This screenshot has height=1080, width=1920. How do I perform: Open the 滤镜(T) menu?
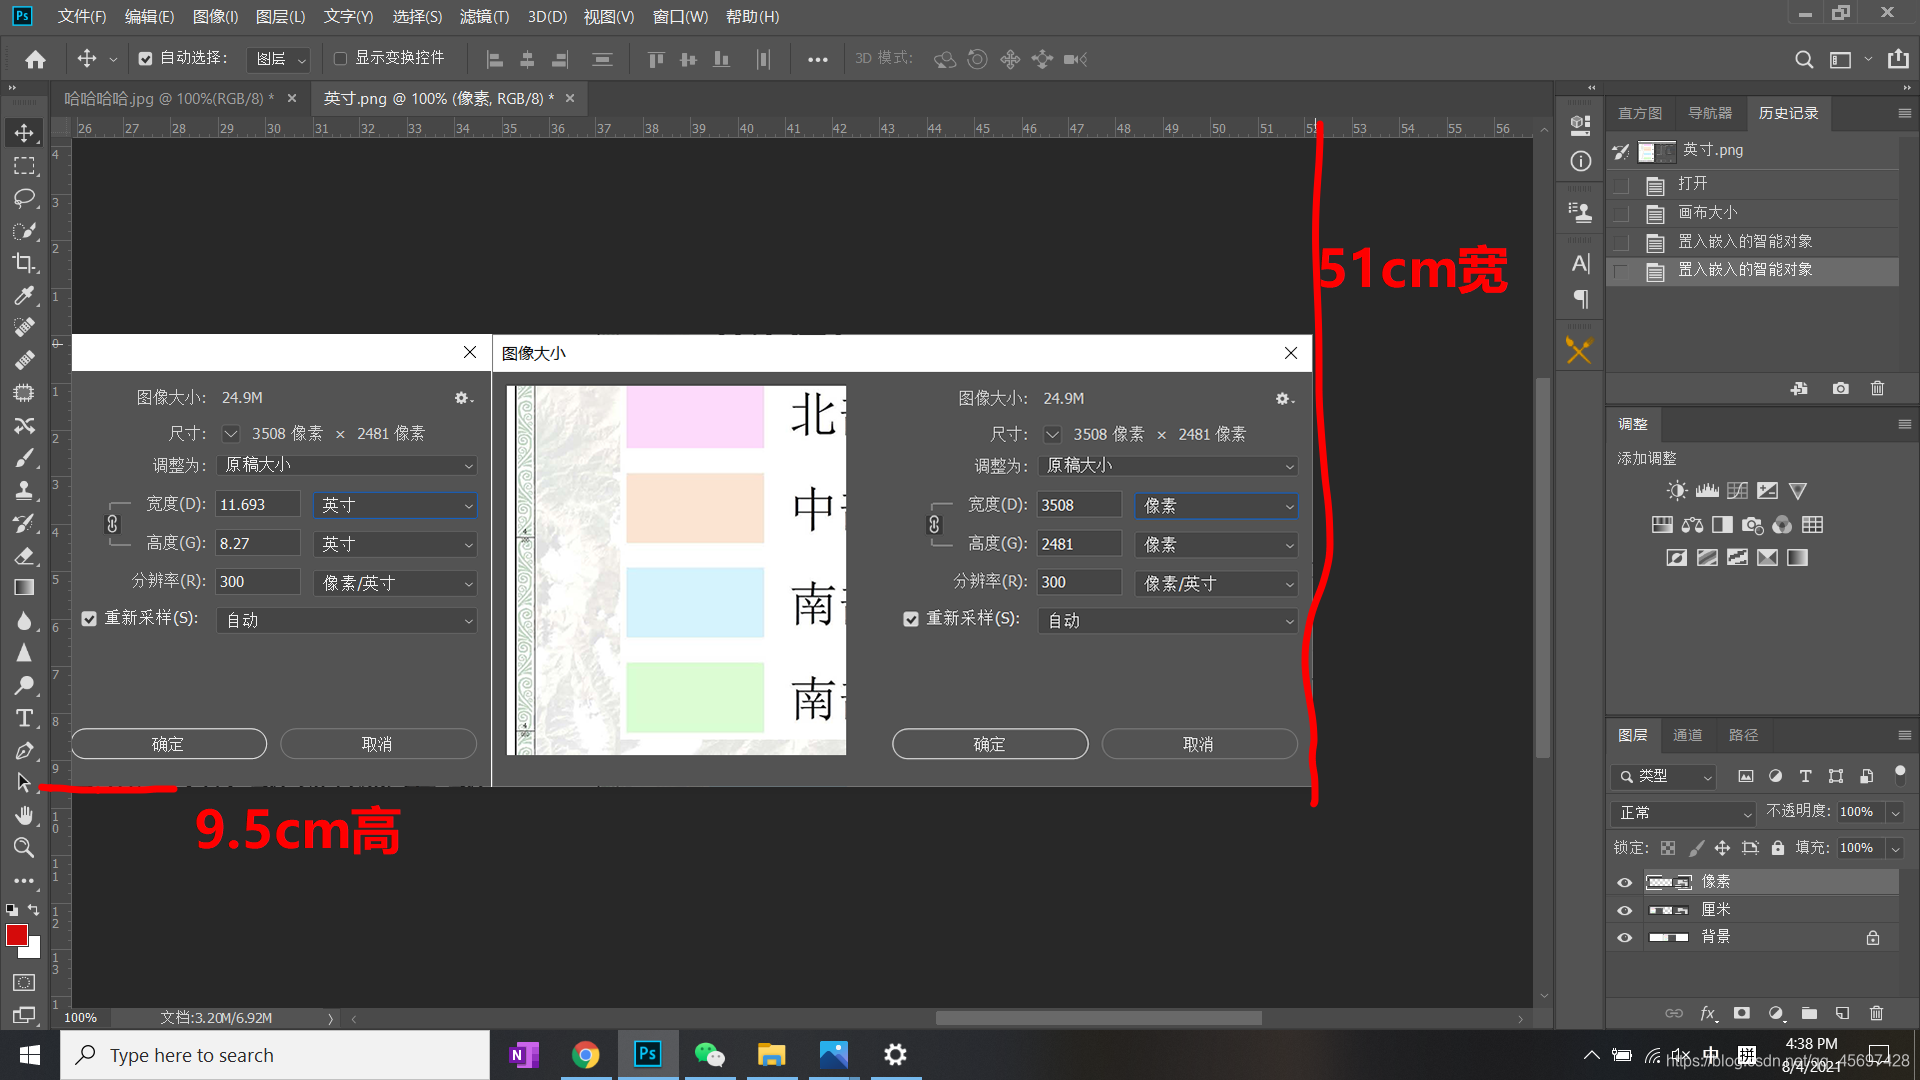(484, 17)
